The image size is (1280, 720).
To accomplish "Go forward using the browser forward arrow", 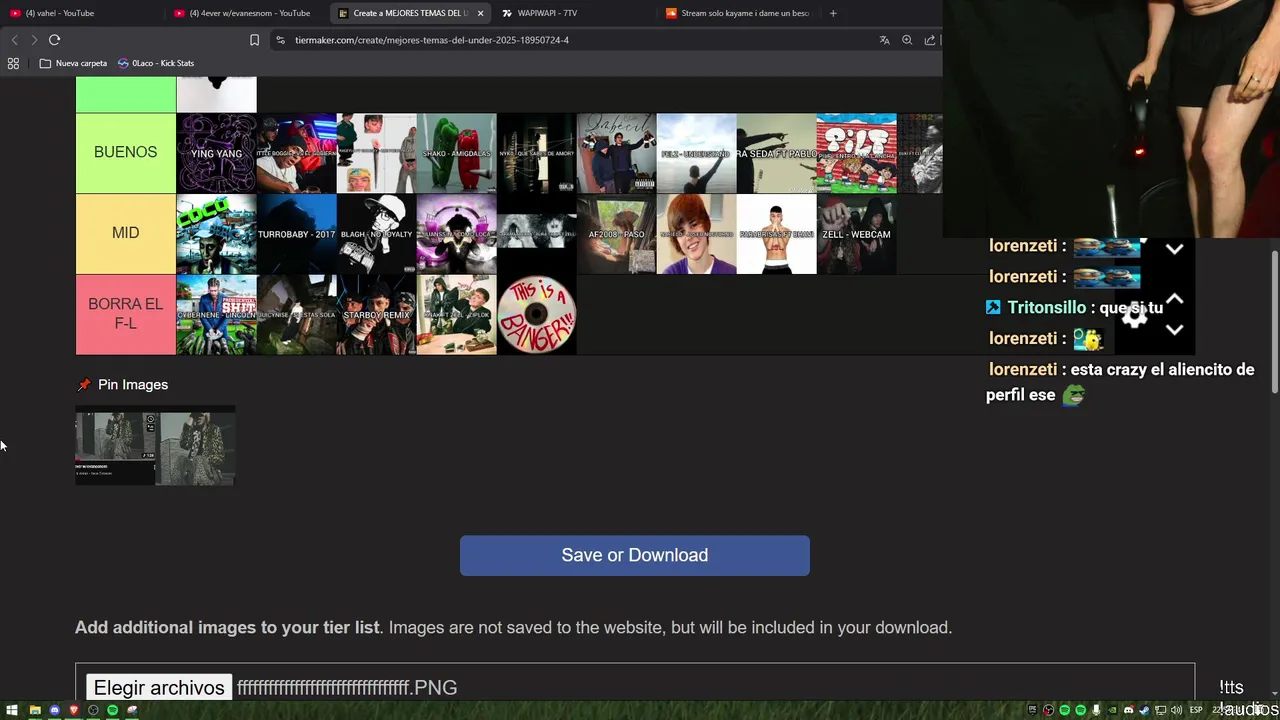I will pyautogui.click(x=34, y=40).
